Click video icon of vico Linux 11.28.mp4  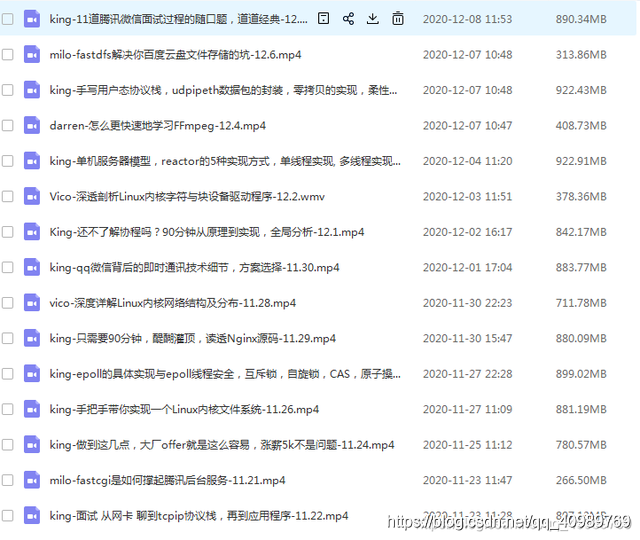coord(32,303)
